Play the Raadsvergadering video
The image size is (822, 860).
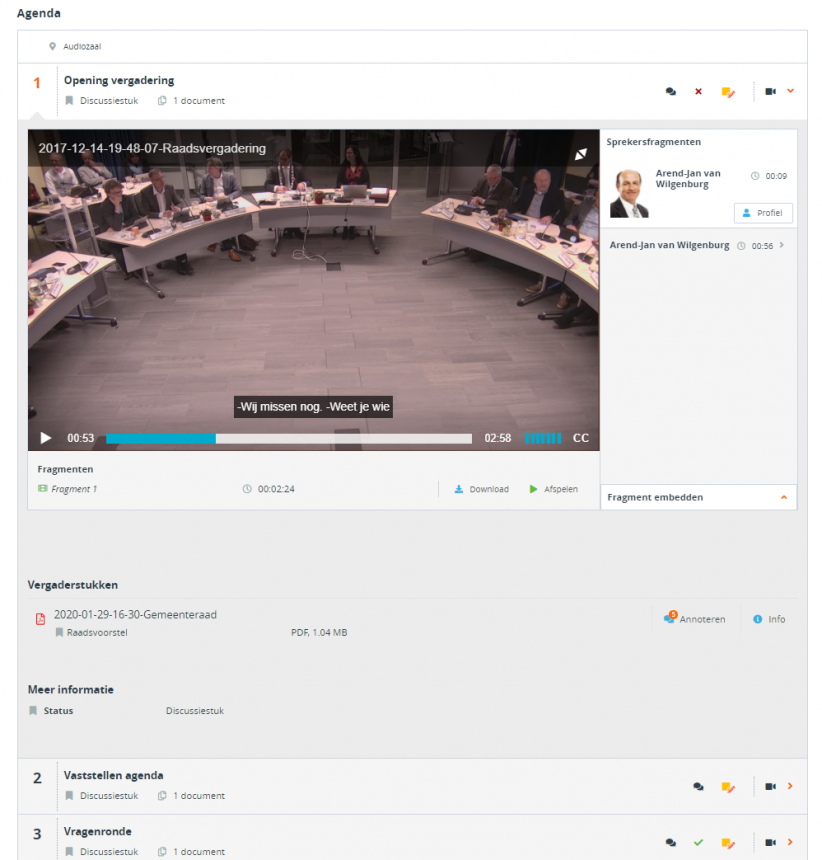pyautogui.click(x=46, y=438)
